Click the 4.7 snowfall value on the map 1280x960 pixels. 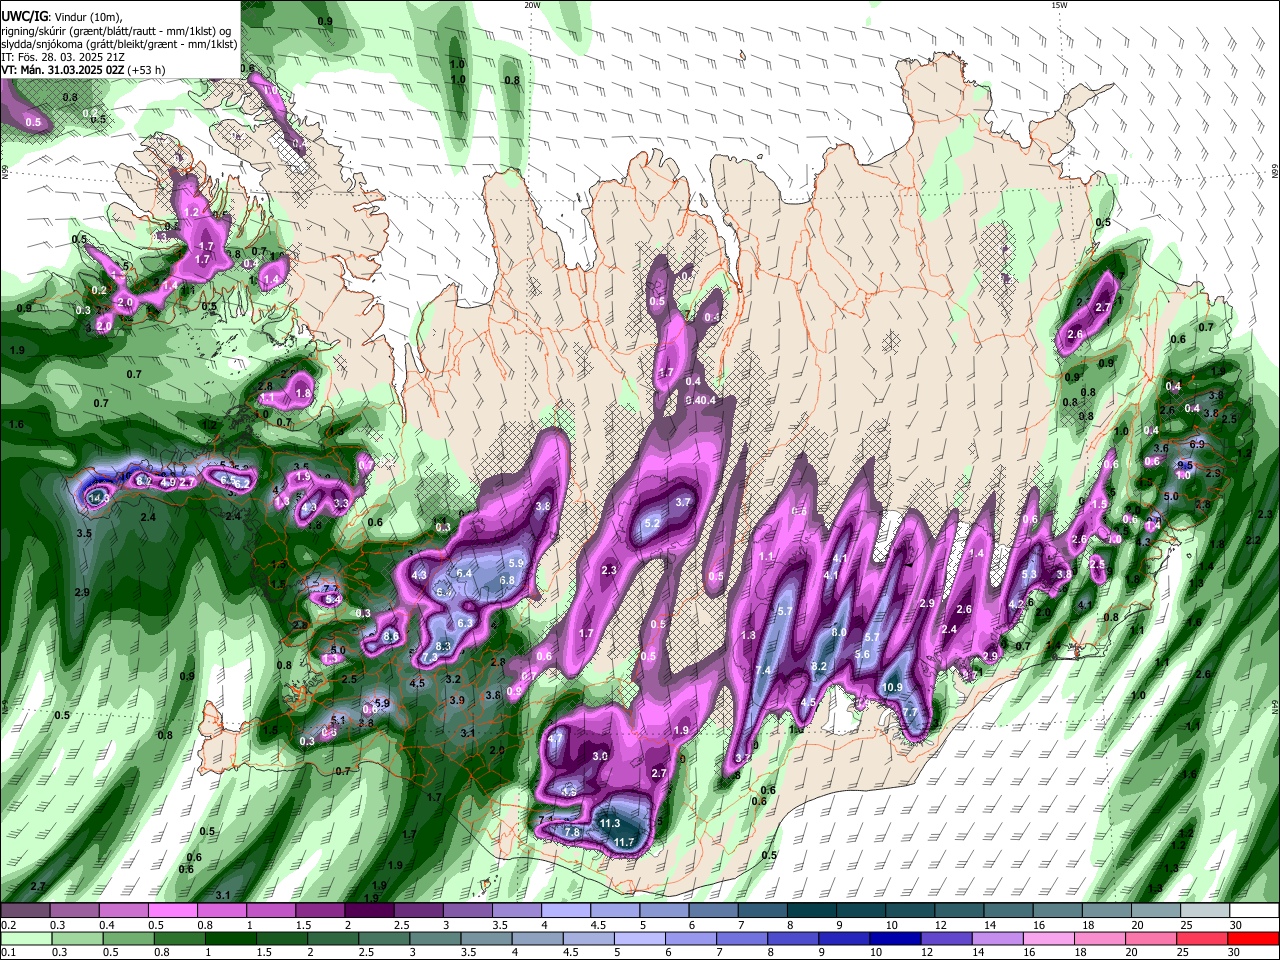556,738
